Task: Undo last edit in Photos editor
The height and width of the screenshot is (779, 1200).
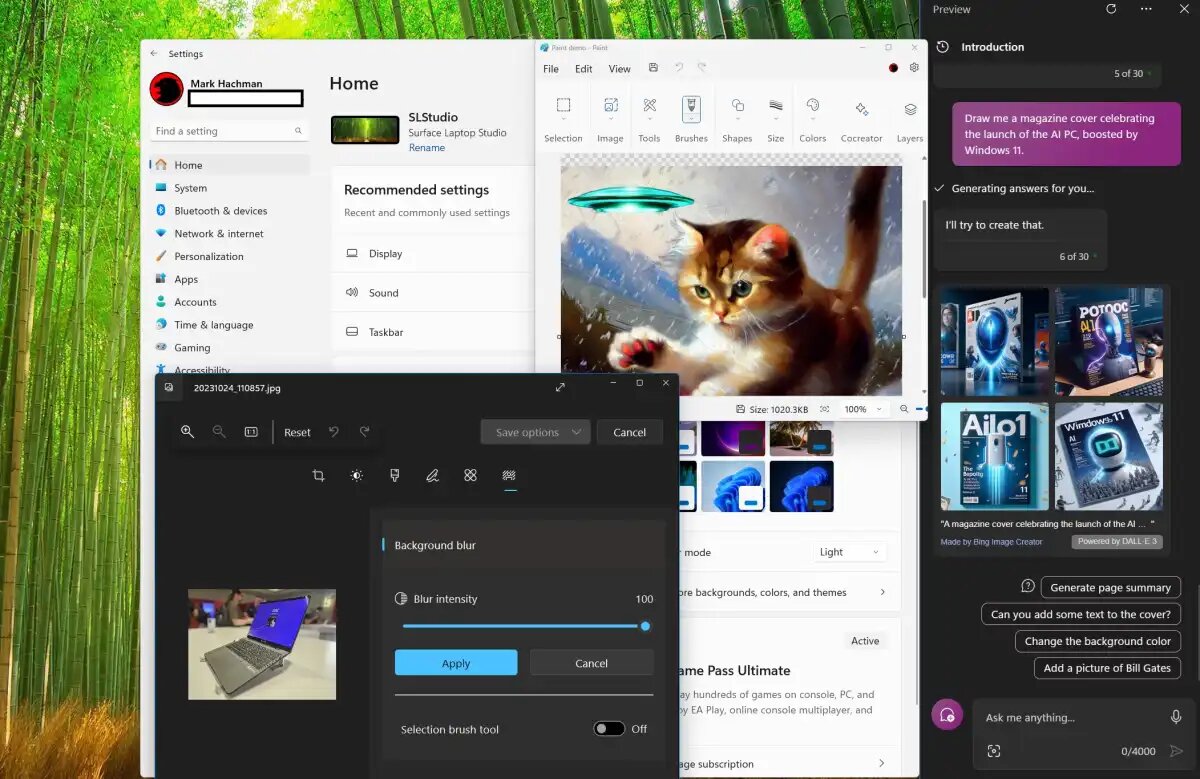Action: [334, 431]
